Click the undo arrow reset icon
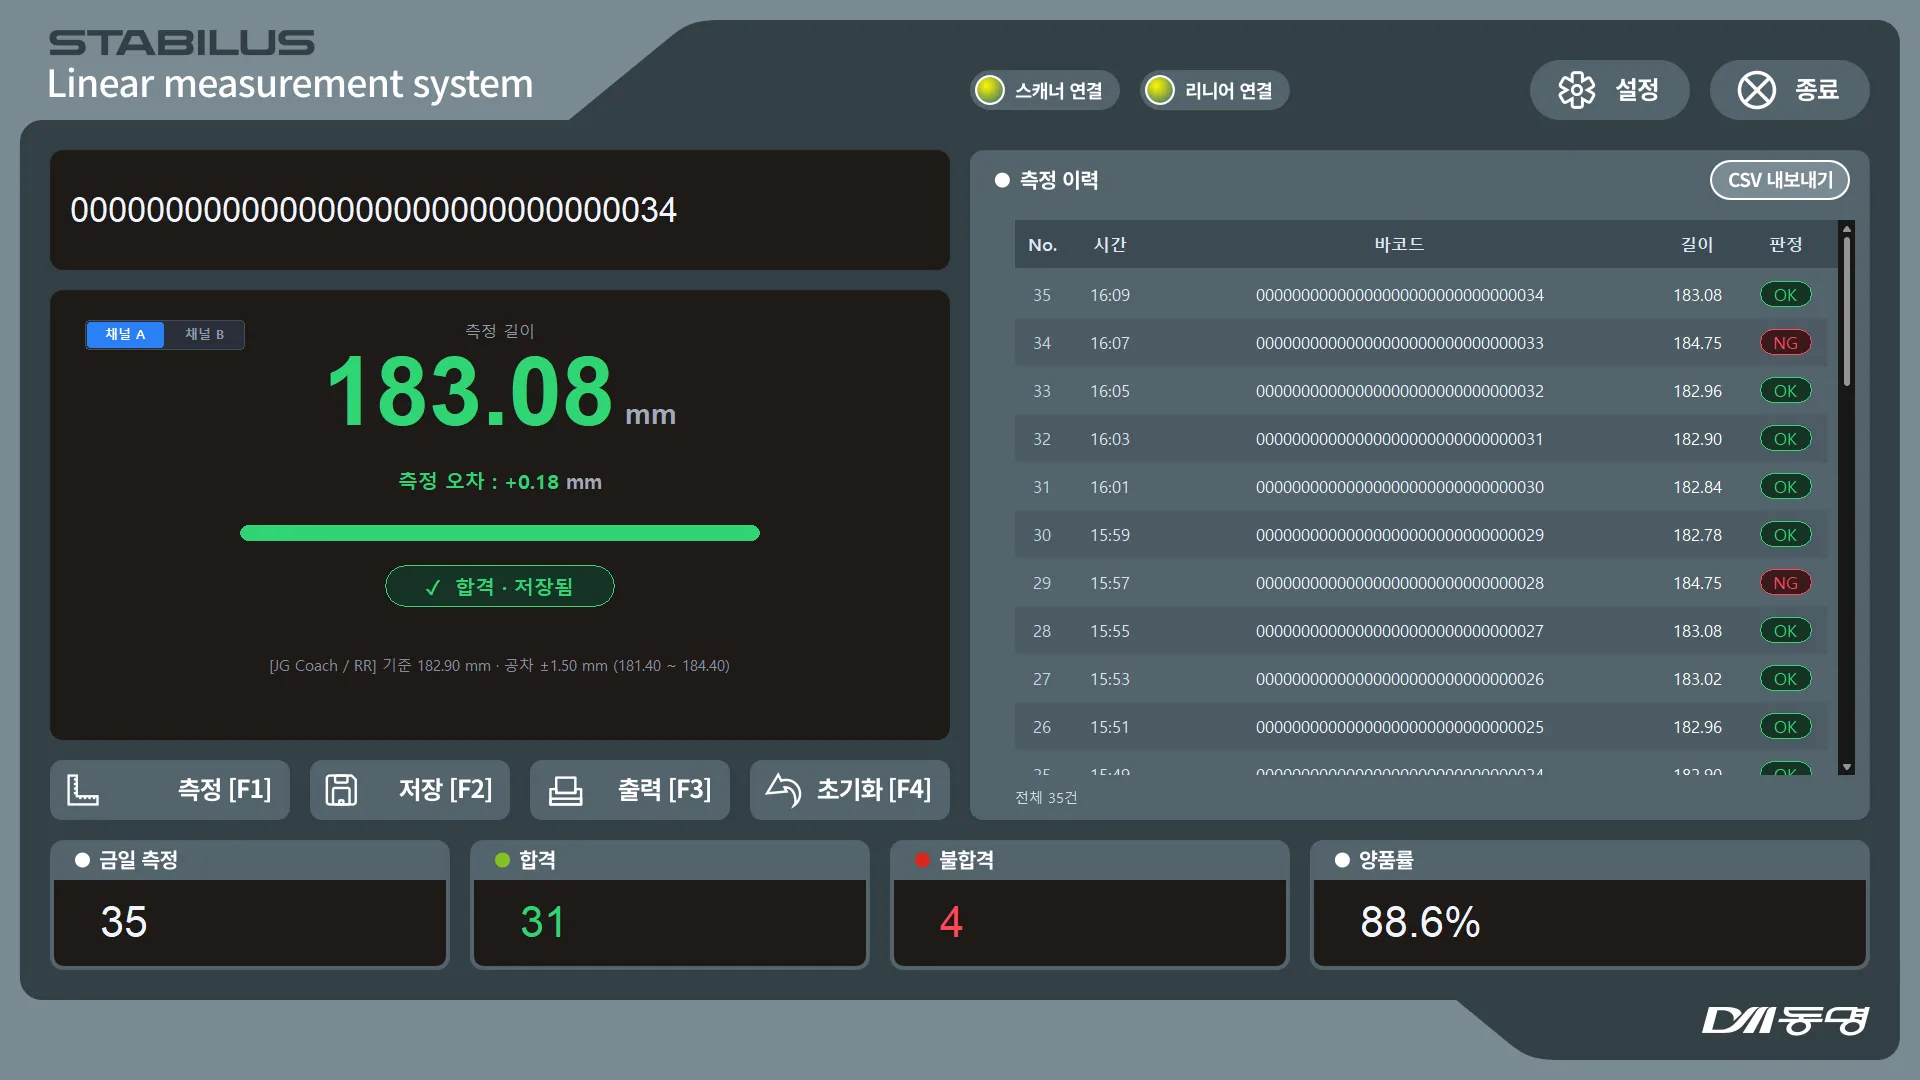The height and width of the screenshot is (1080, 1920). pos(783,790)
